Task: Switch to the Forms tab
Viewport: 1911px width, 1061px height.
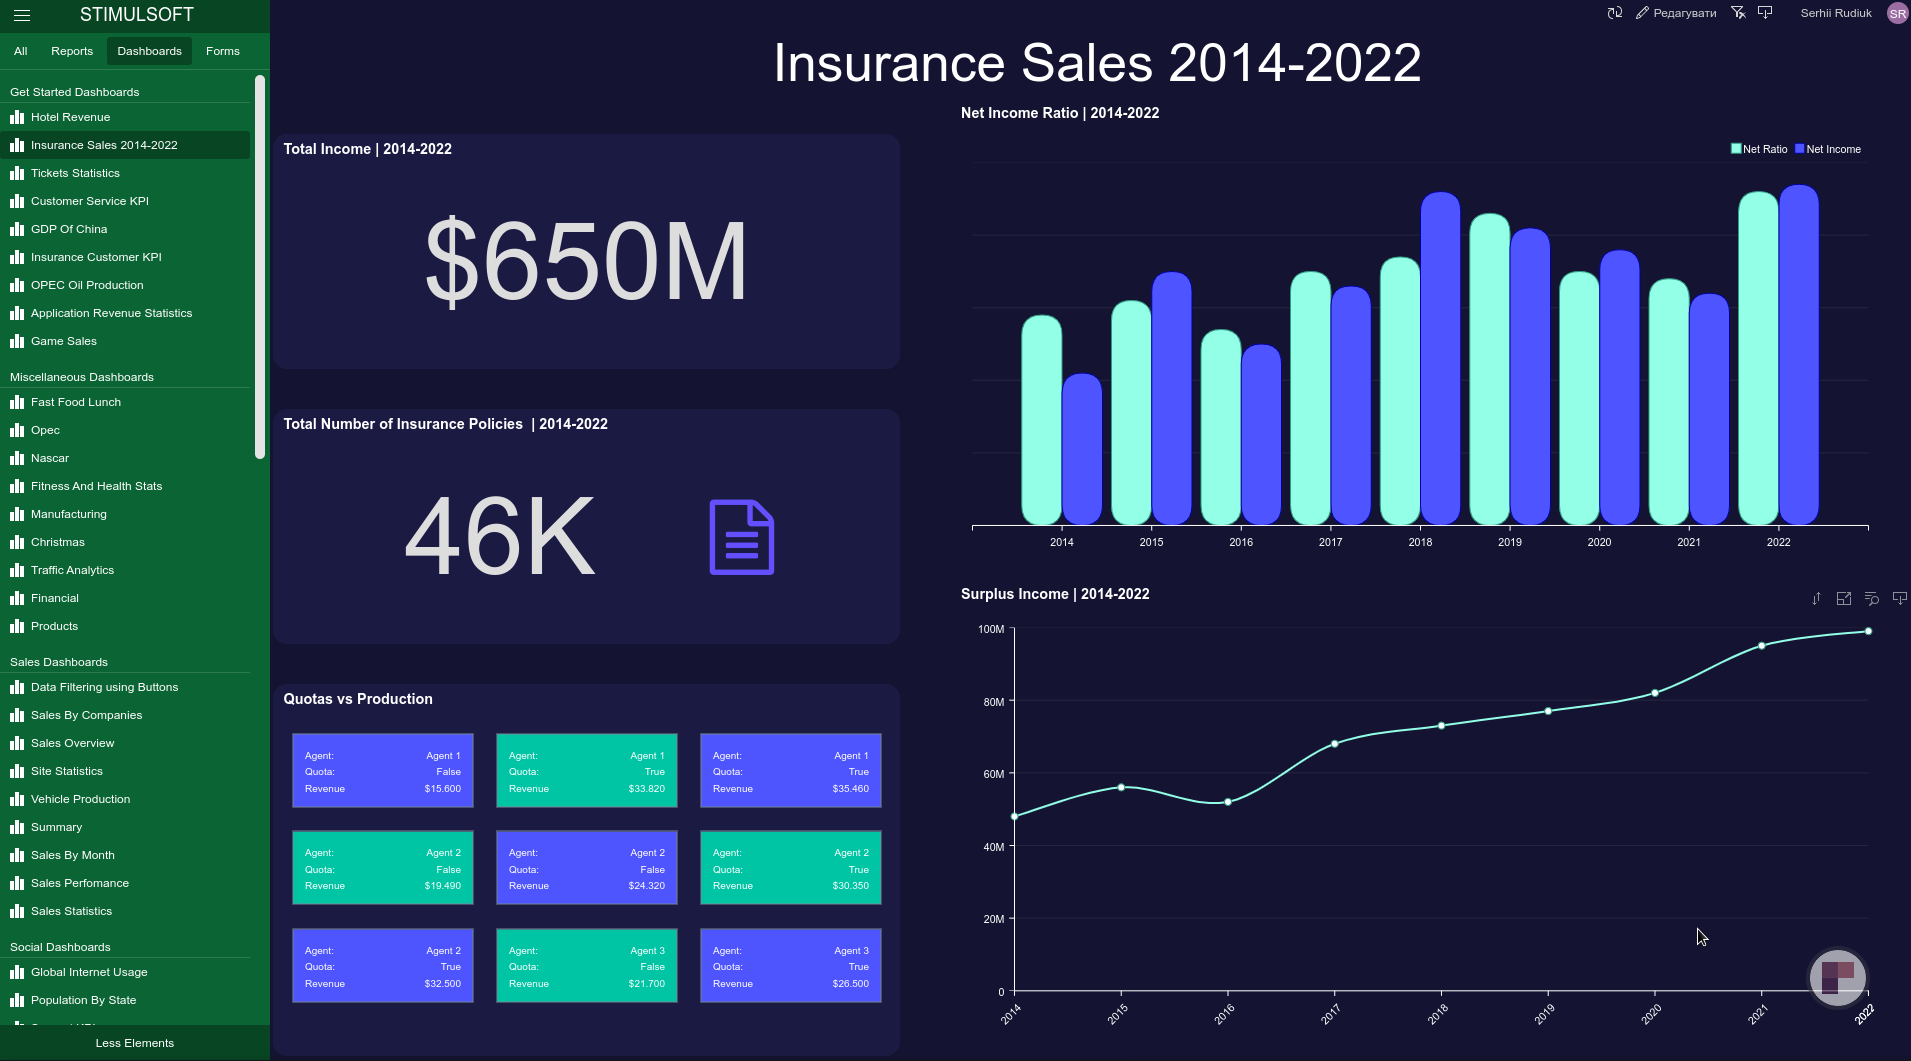Action: pyautogui.click(x=222, y=51)
